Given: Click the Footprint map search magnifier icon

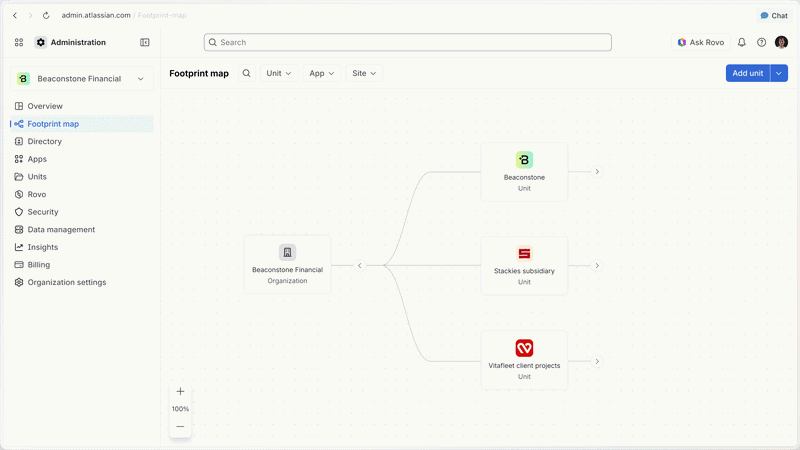Looking at the screenshot, I should 246,73.
